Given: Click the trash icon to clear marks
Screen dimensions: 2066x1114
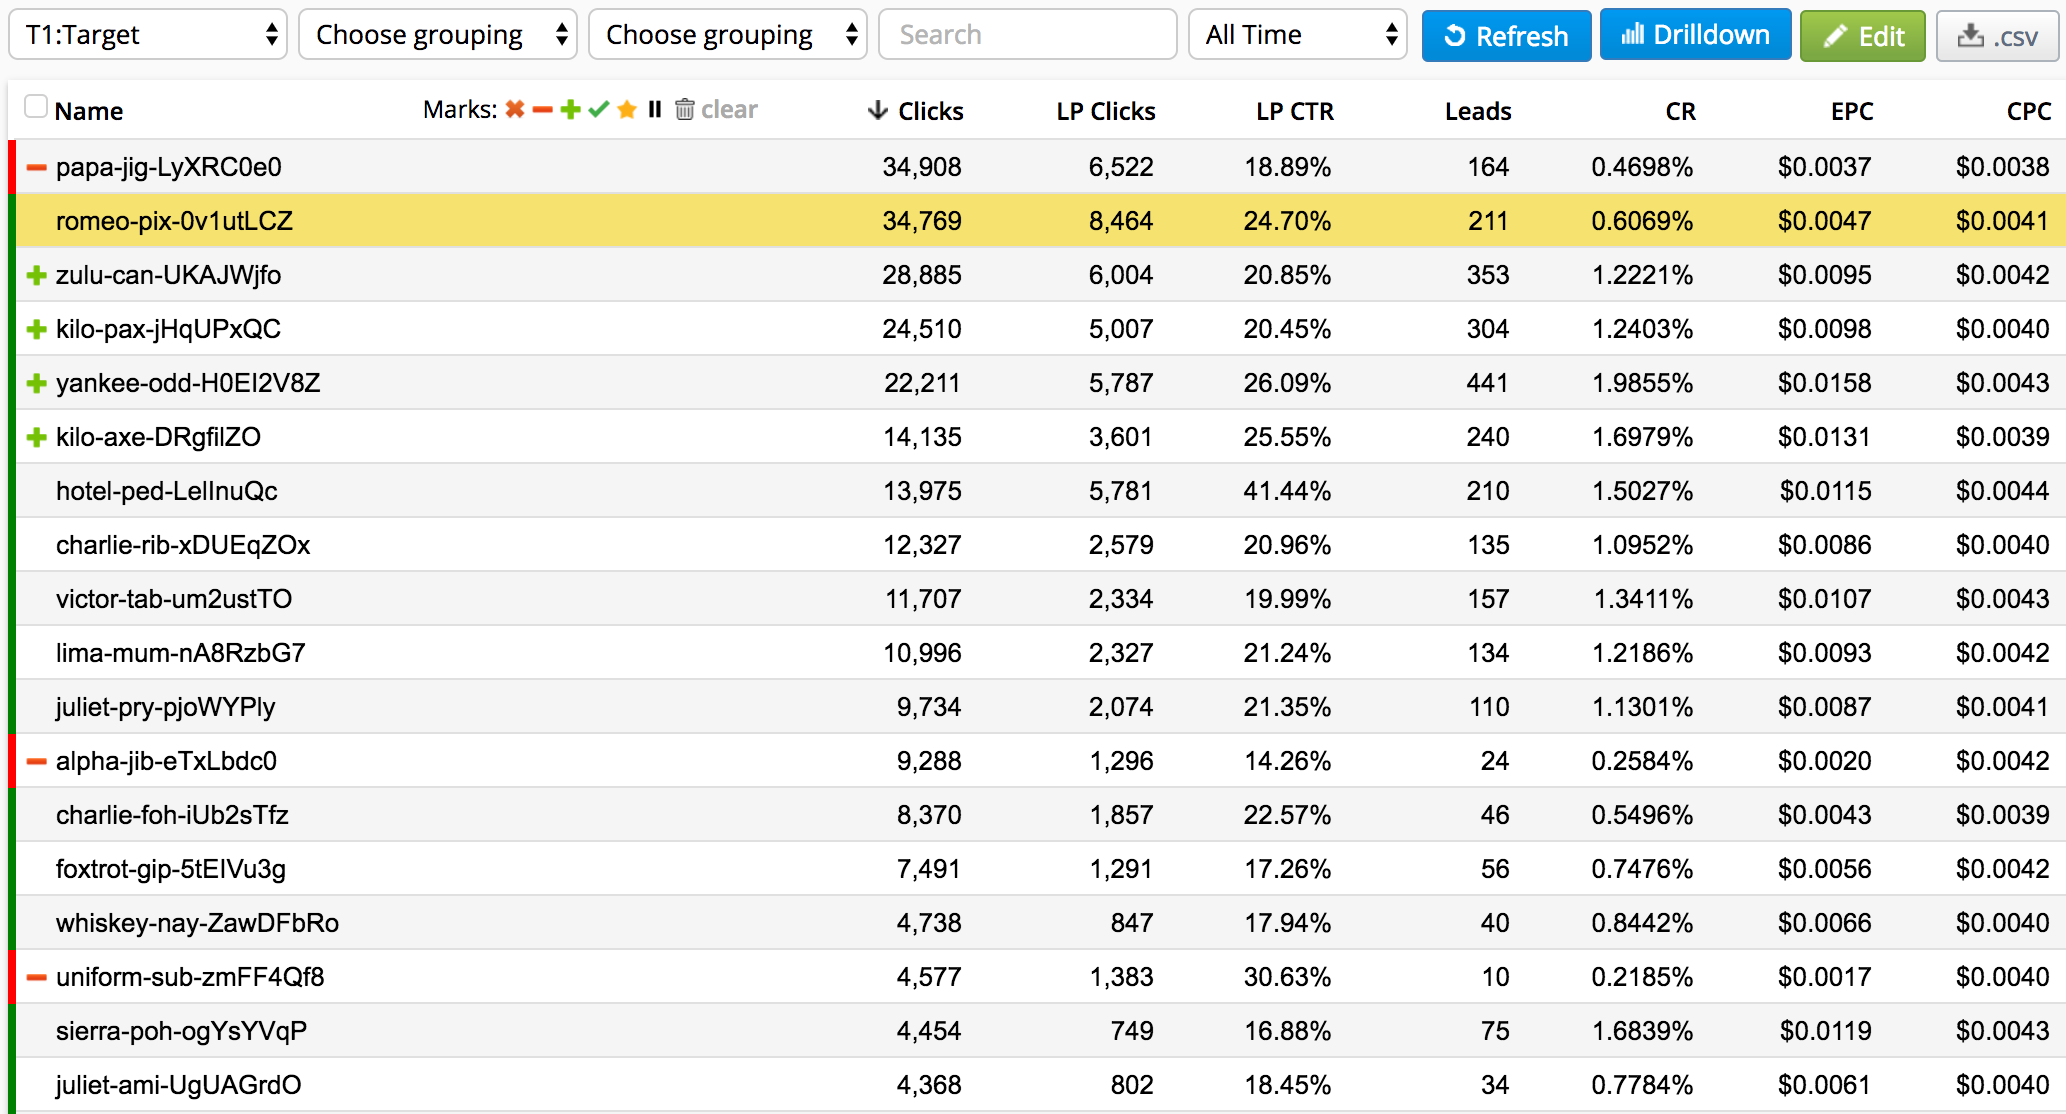Looking at the screenshot, I should 685,110.
